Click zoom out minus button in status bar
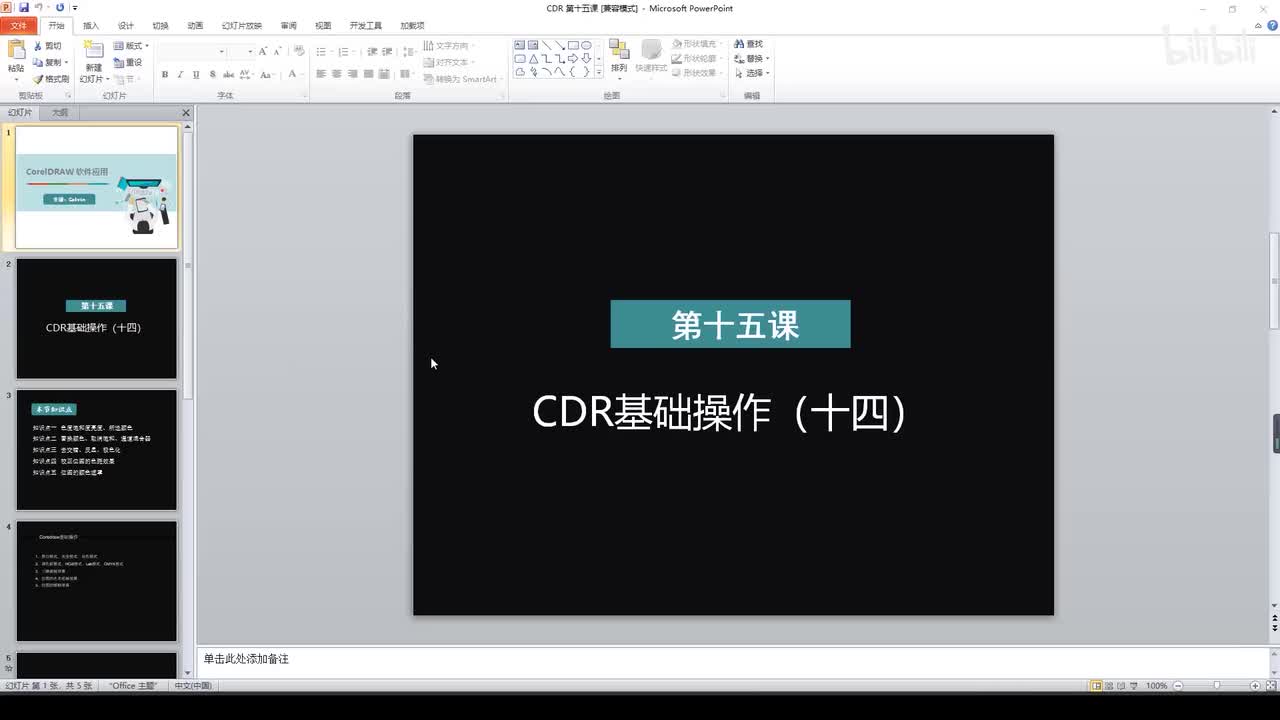The image size is (1280, 720). click(1178, 686)
